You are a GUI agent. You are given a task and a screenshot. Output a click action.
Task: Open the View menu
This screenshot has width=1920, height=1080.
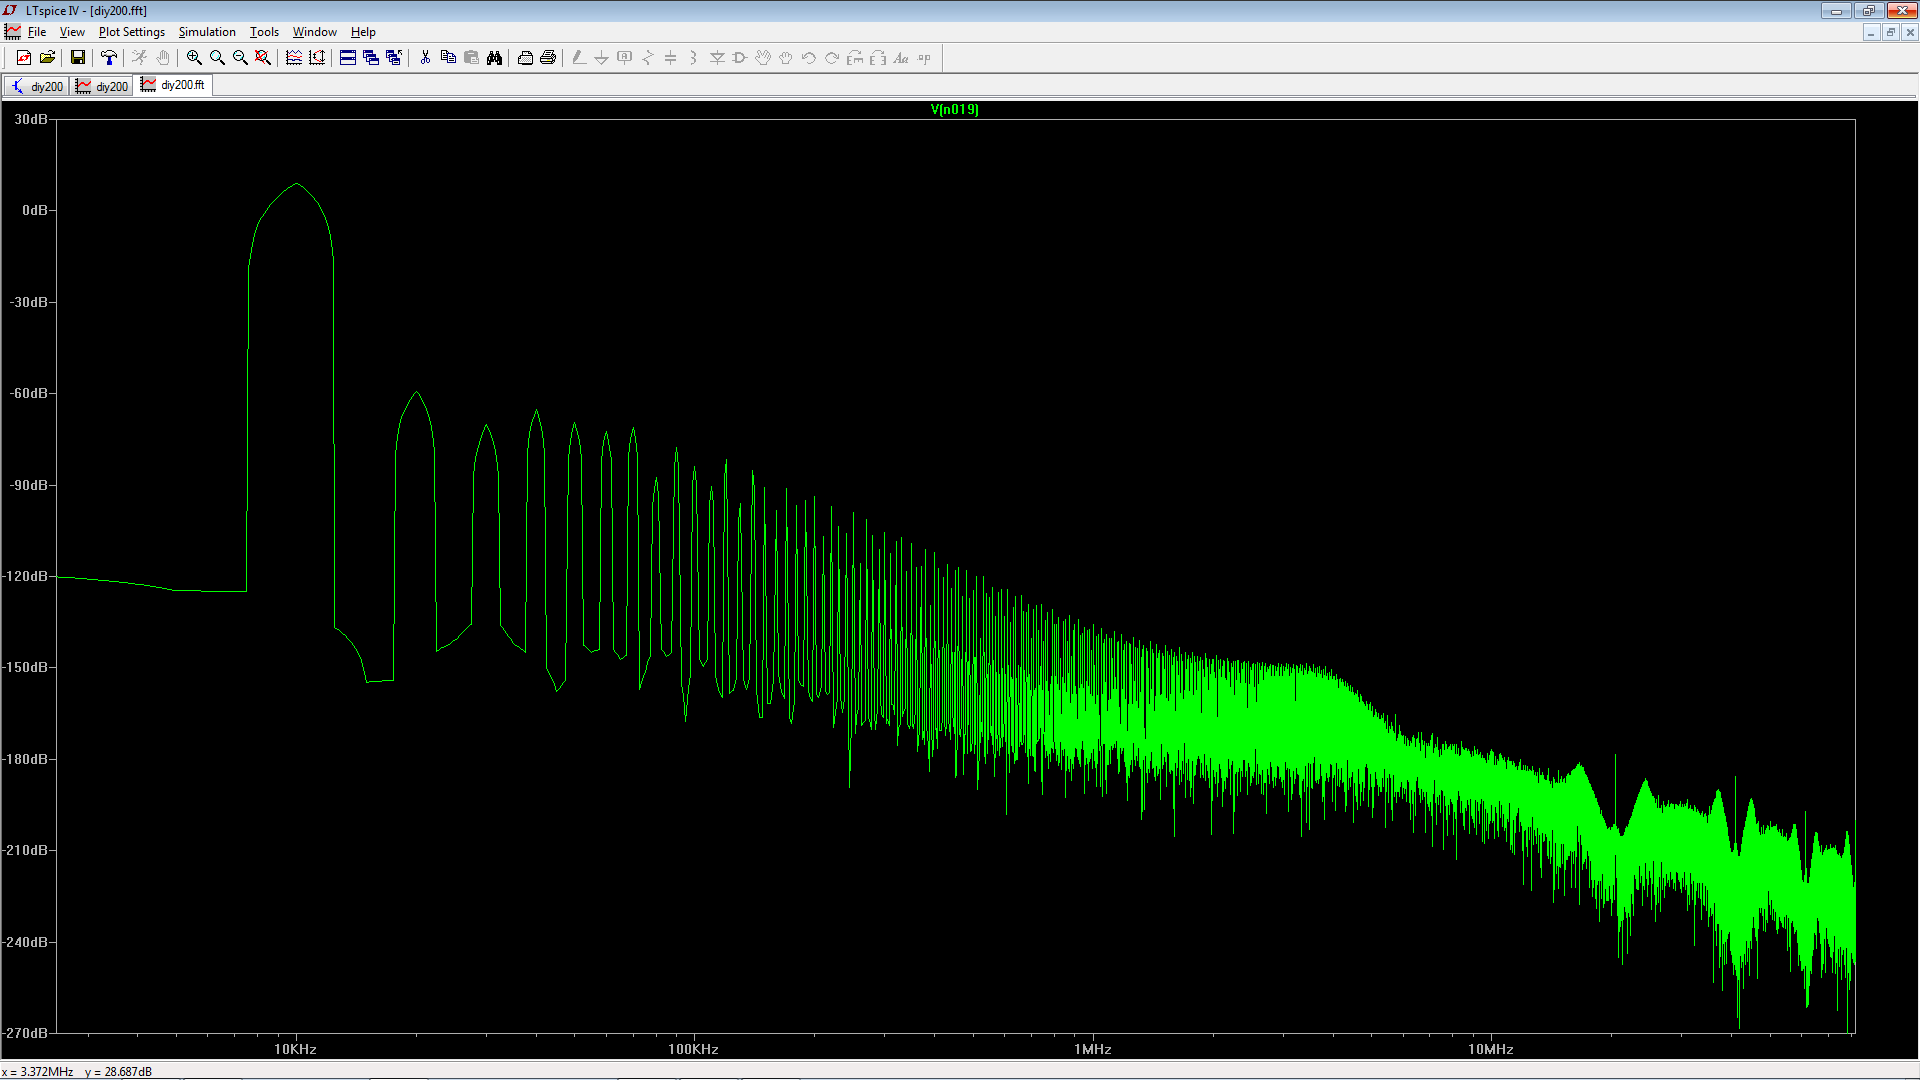point(72,32)
